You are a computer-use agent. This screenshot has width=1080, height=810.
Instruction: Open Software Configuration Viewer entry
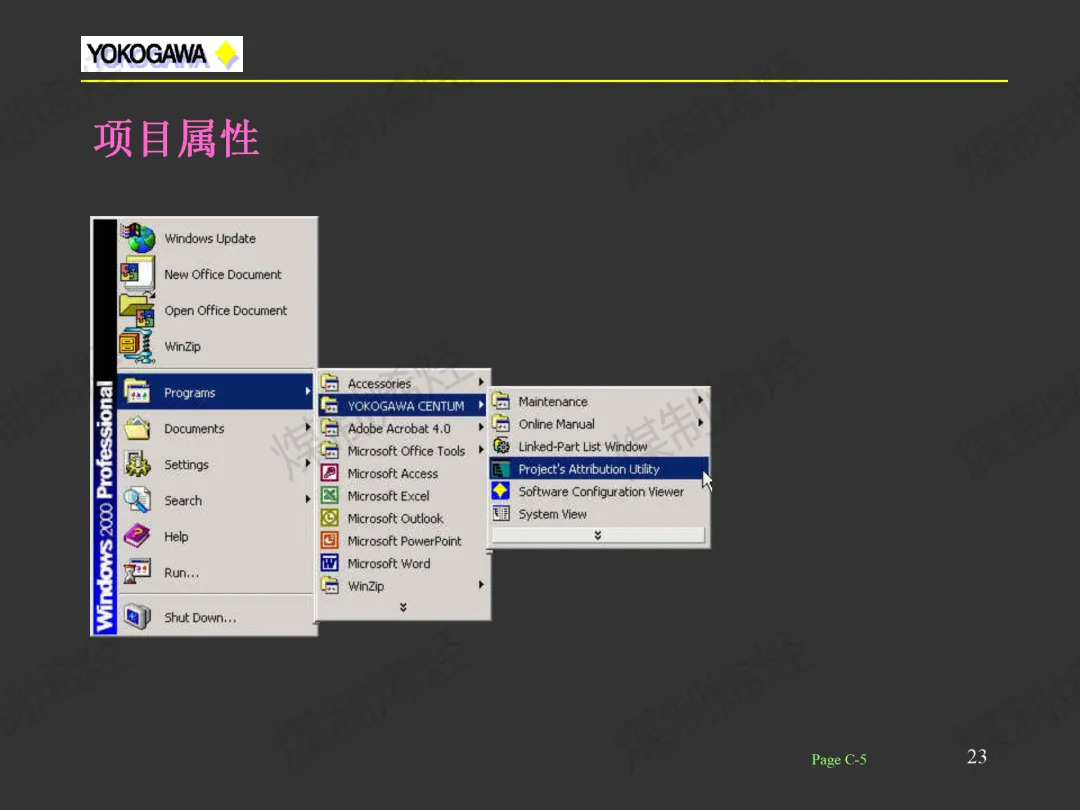[599, 491]
